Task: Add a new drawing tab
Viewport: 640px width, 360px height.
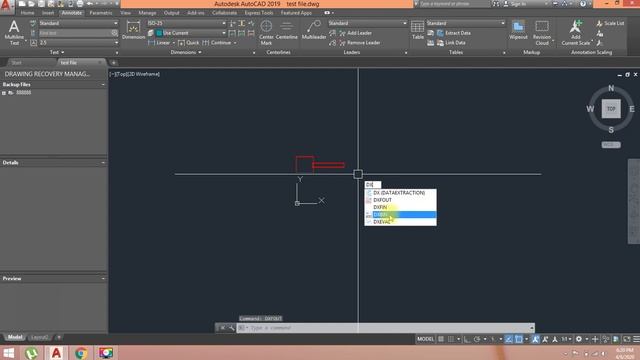Action: tap(113, 62)
